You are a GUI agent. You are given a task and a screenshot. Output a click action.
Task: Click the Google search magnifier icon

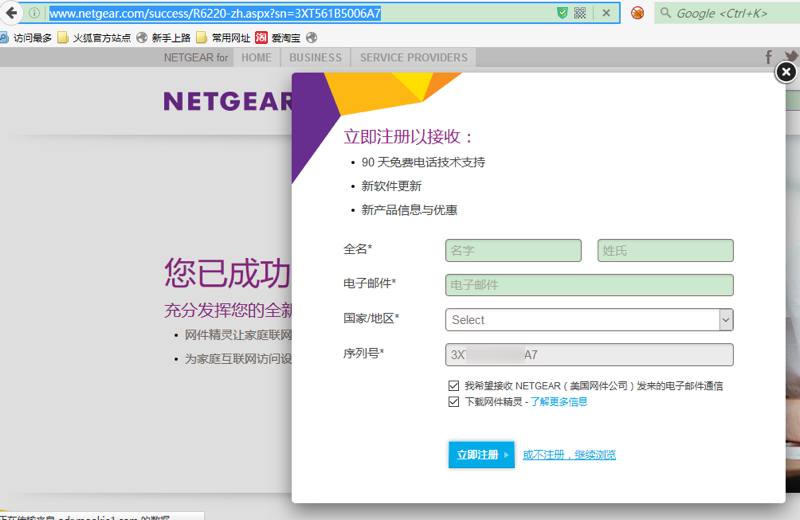coord(665,13)
